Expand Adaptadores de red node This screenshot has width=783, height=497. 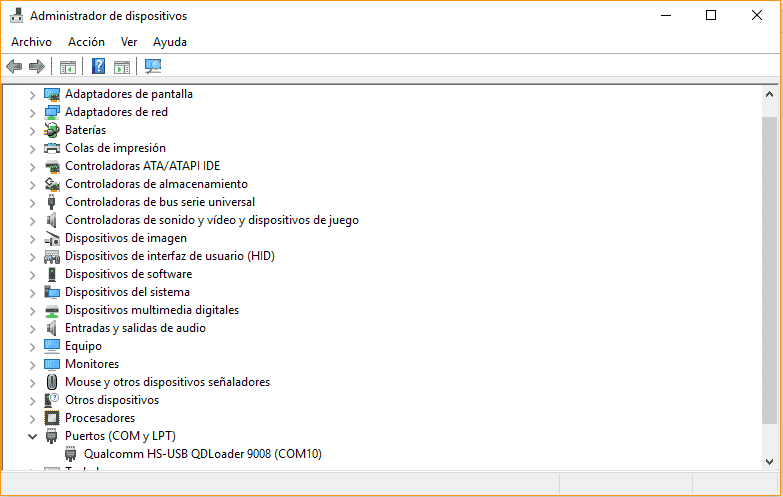32,113
